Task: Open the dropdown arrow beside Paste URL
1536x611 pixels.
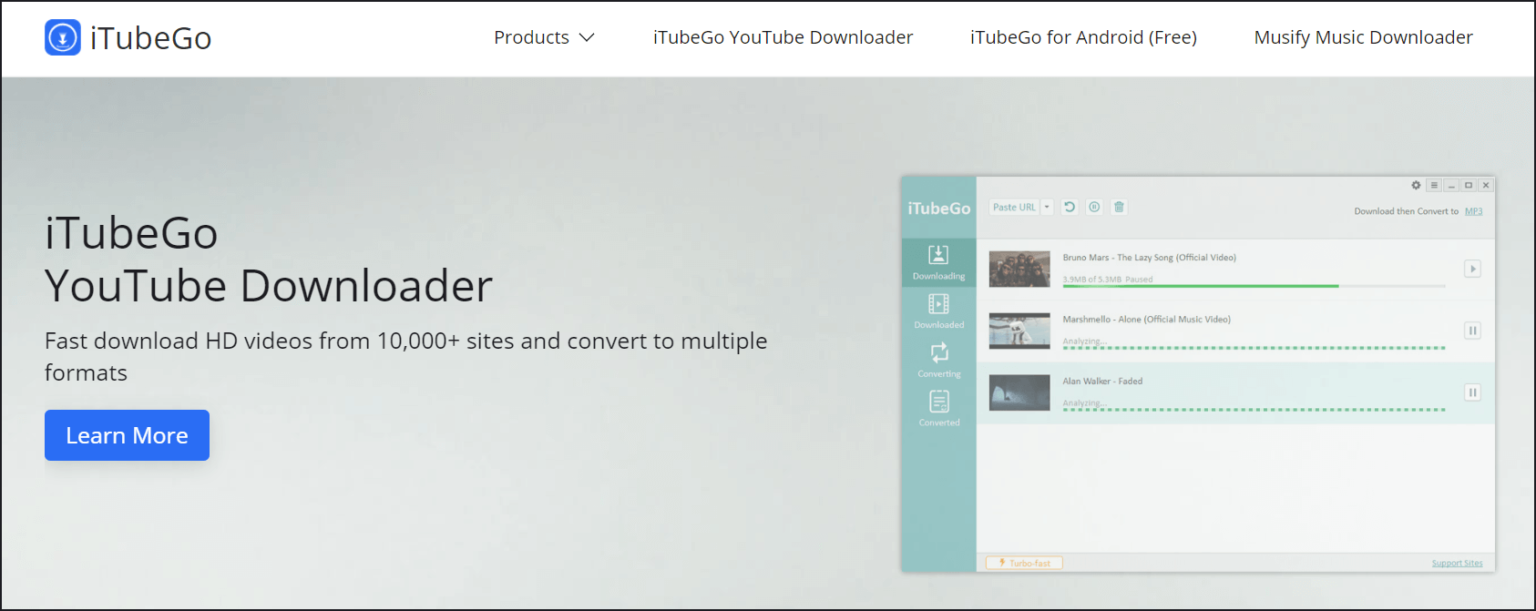Action: (1047, 207)
